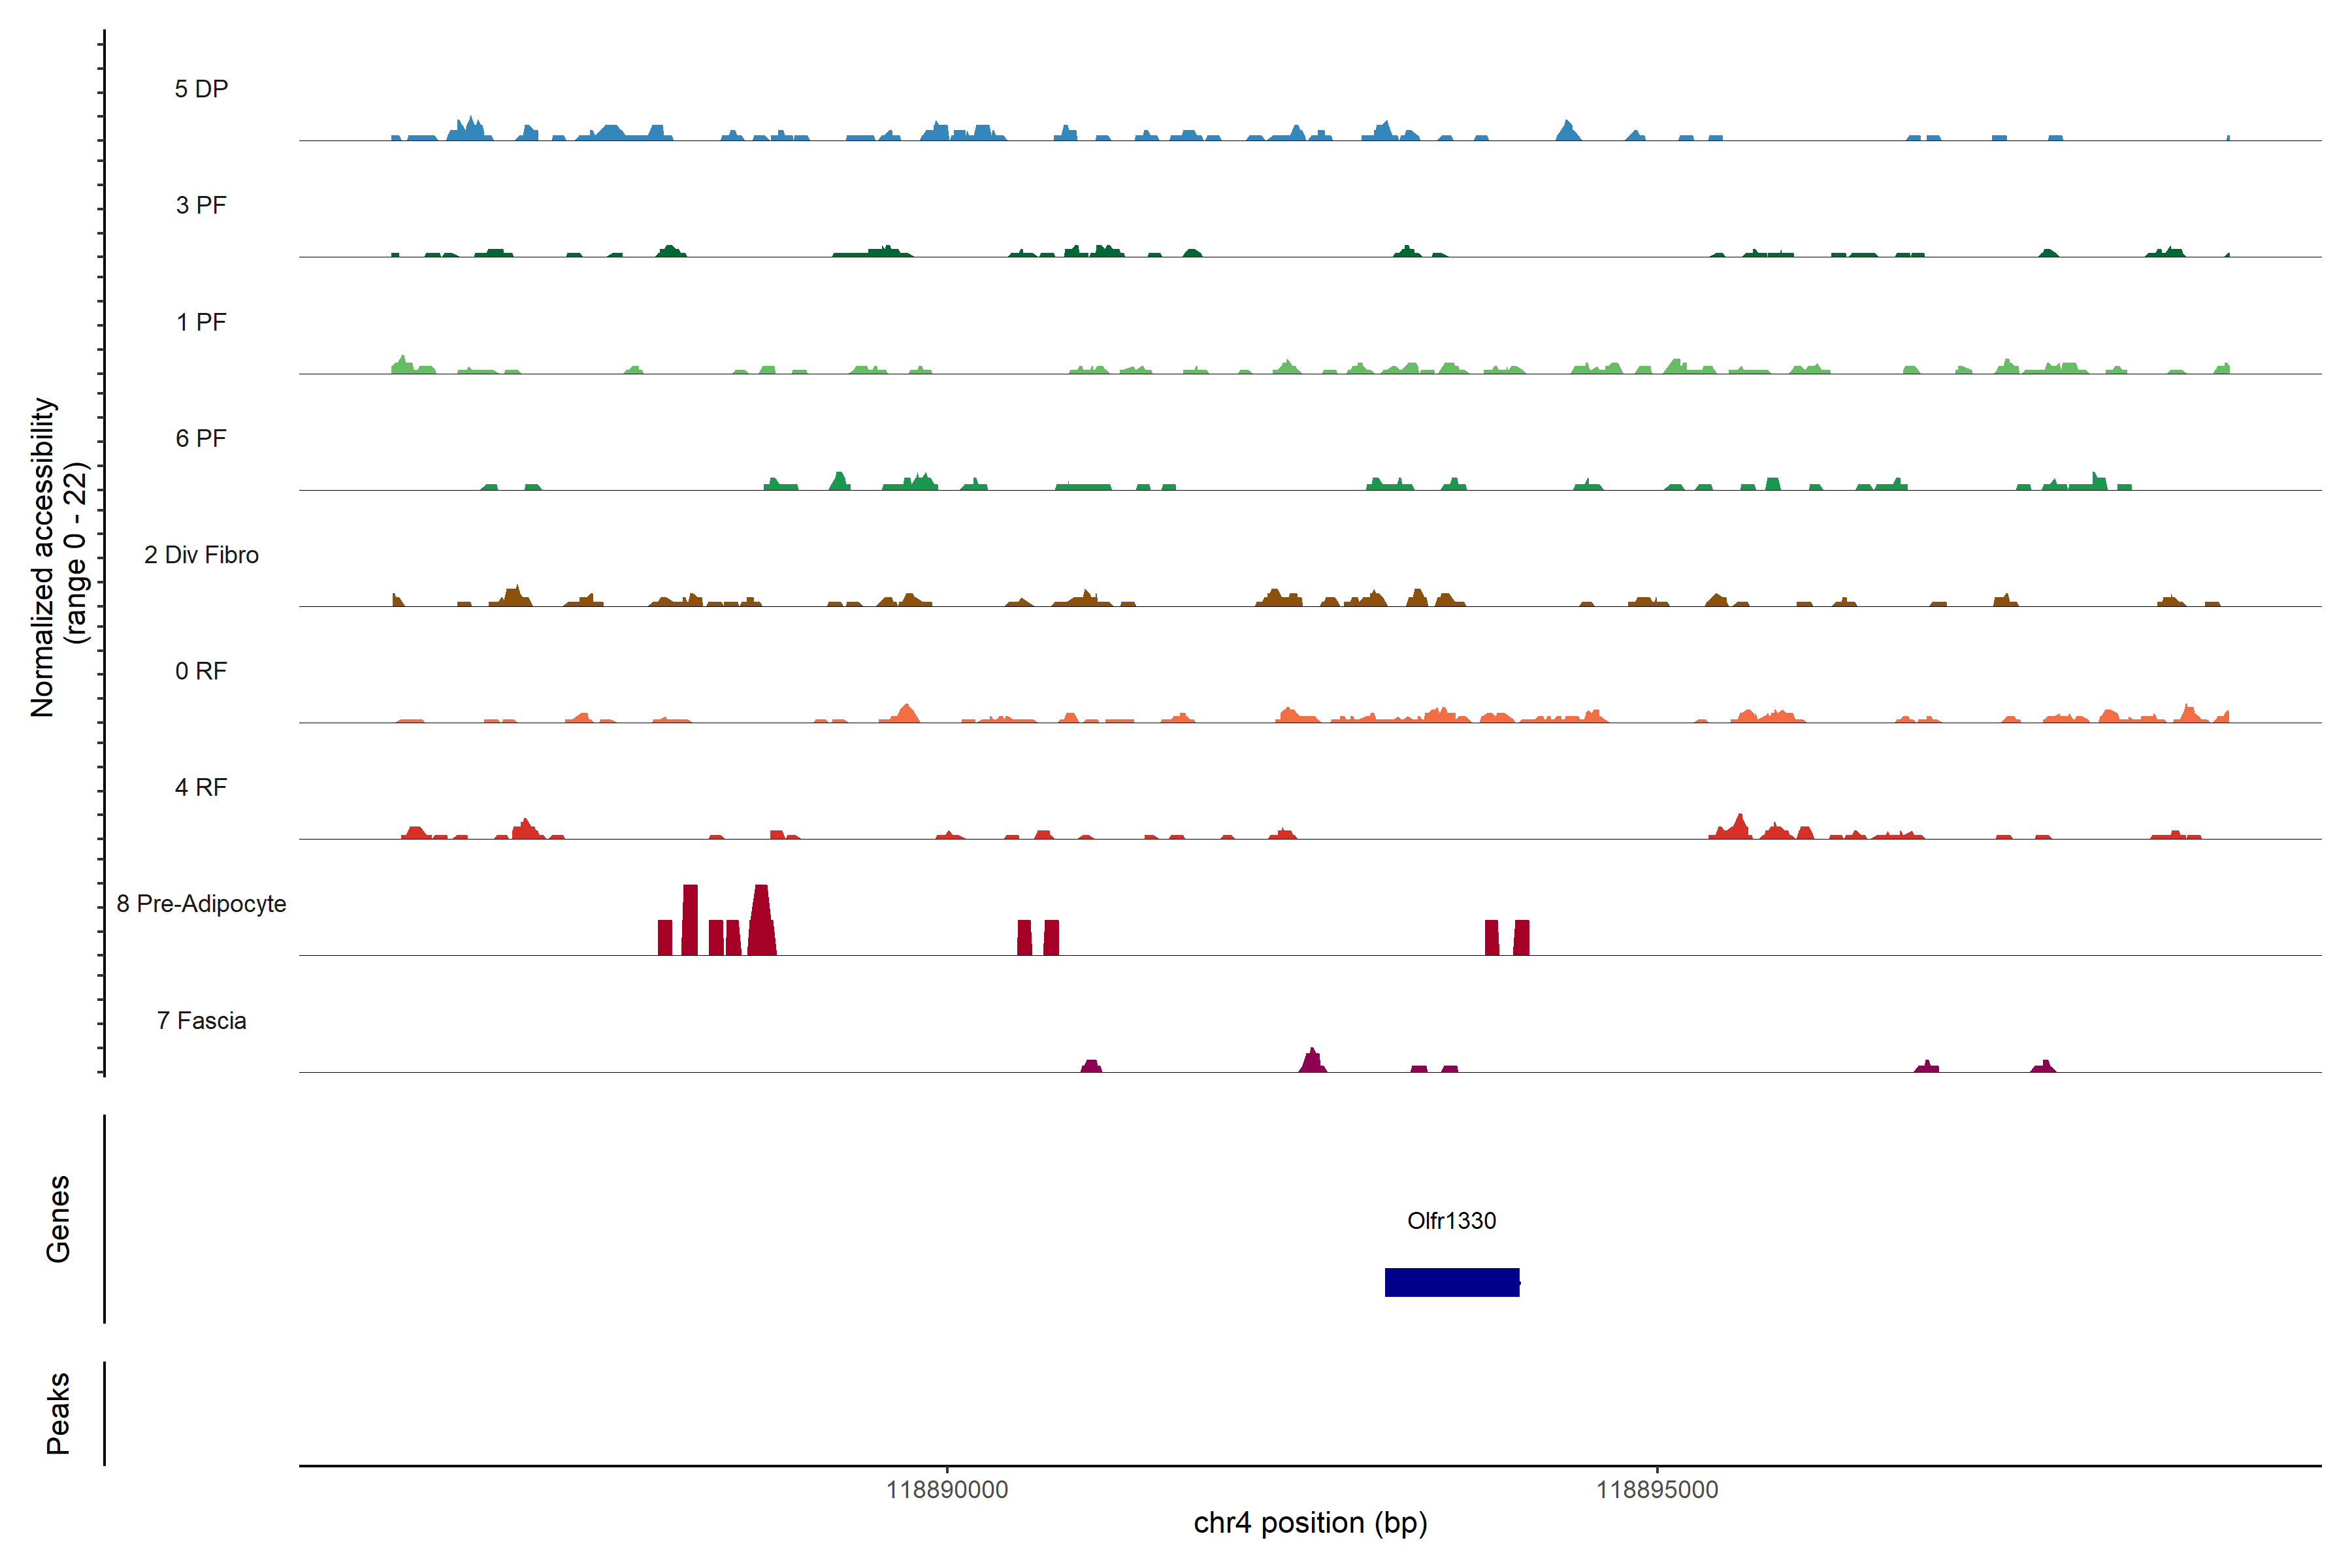Click the tallest Pre-Adipocyte crimson peak

pyautogui.click(x=761, y=920)
